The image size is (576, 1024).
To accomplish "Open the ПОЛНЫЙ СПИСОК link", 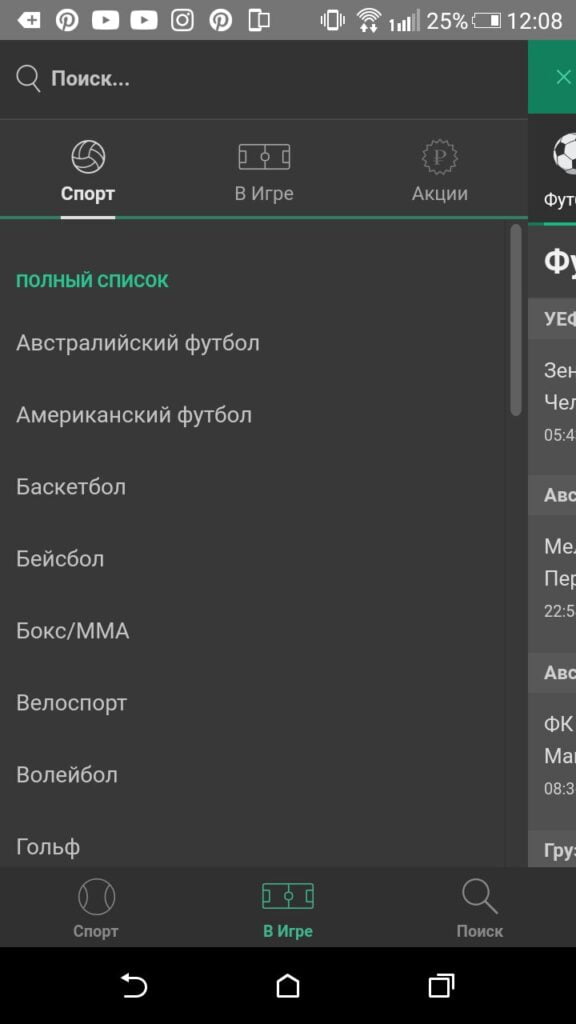I will point(92,280).
